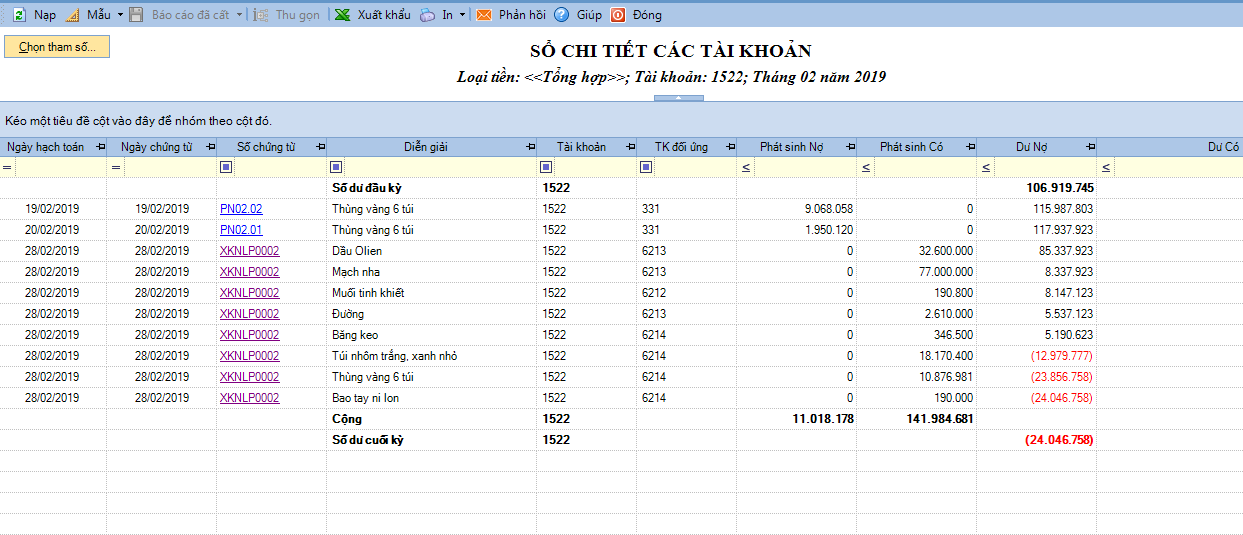Pin the Phát sinh Nợ column
The width and height of the screenshot is (1243, 535).
pyautogui.click(x=850, y=147)
